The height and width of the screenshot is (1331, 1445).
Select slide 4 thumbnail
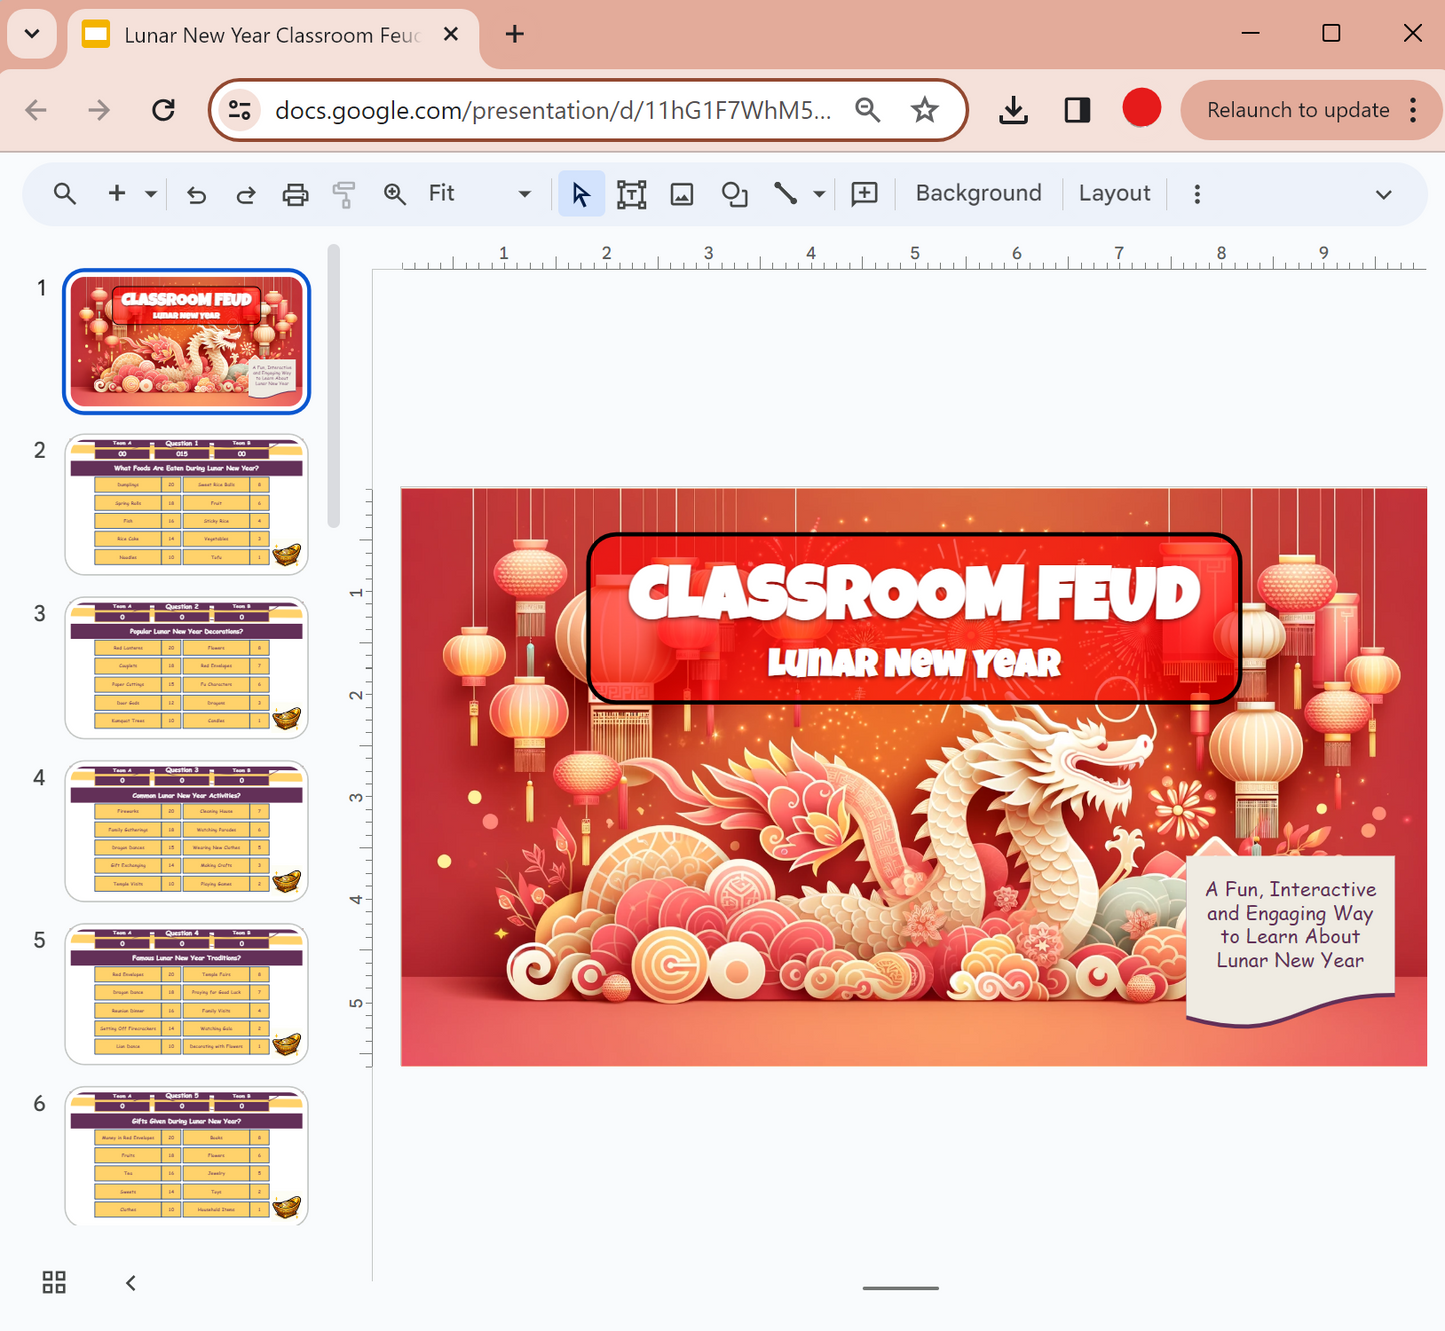click(186, 830)
